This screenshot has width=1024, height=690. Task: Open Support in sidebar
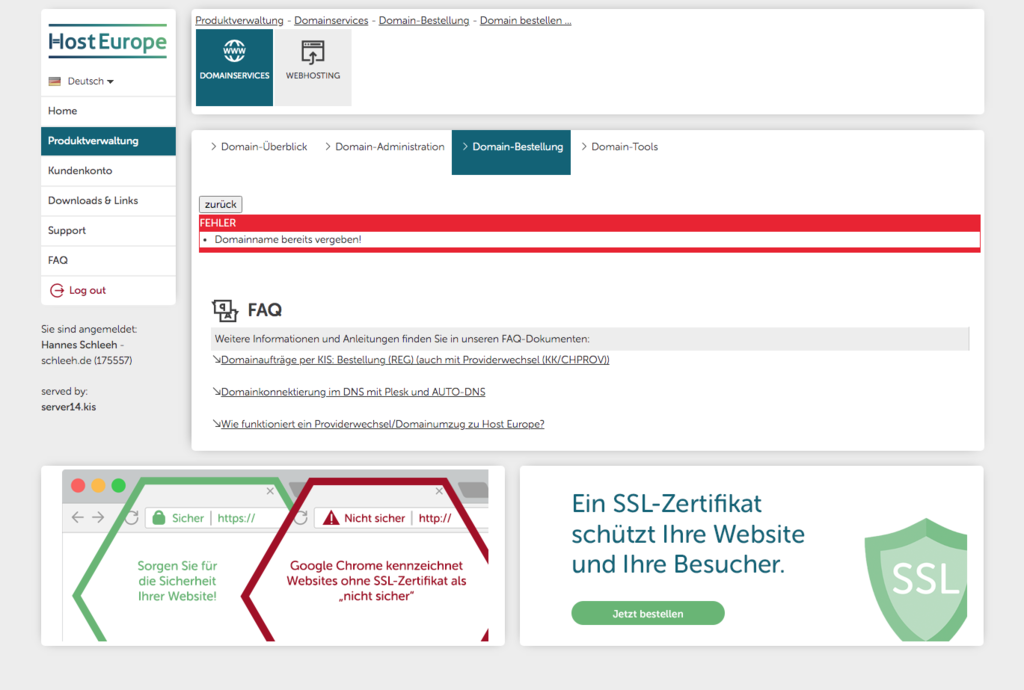coord(108,230)
